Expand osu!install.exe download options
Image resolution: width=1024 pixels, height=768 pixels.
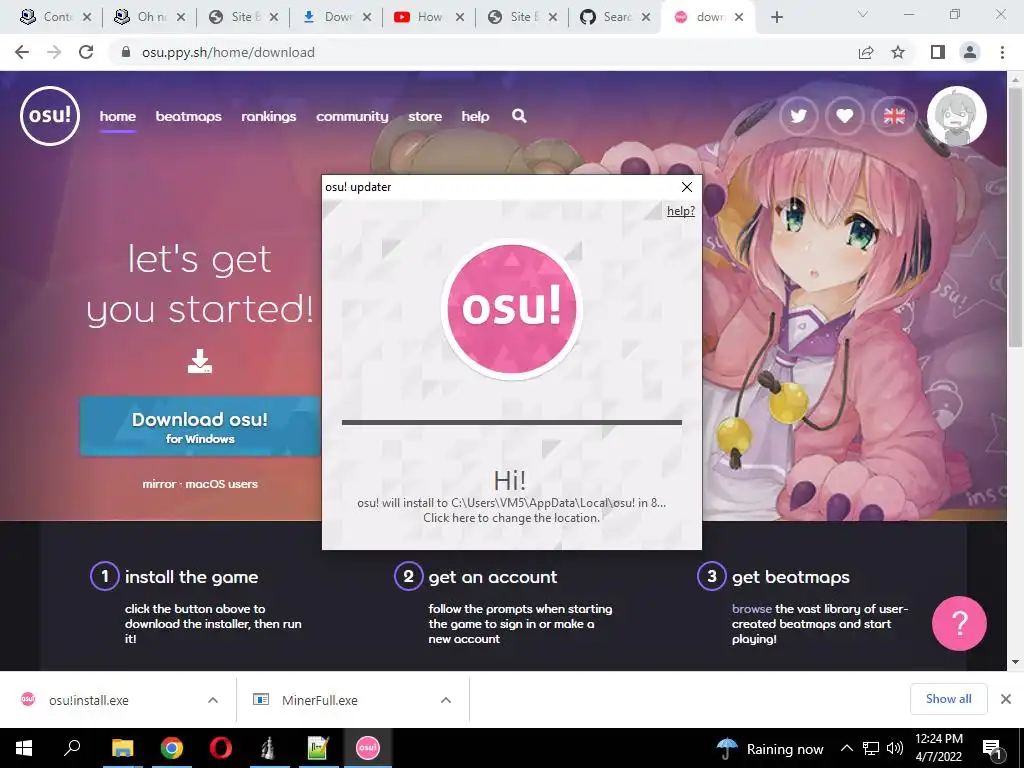coord(213,700)
